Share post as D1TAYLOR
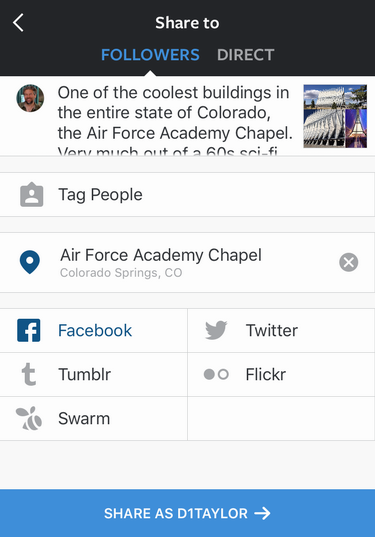The height and width of the screenshot is (537, 375). coord(187,513)
